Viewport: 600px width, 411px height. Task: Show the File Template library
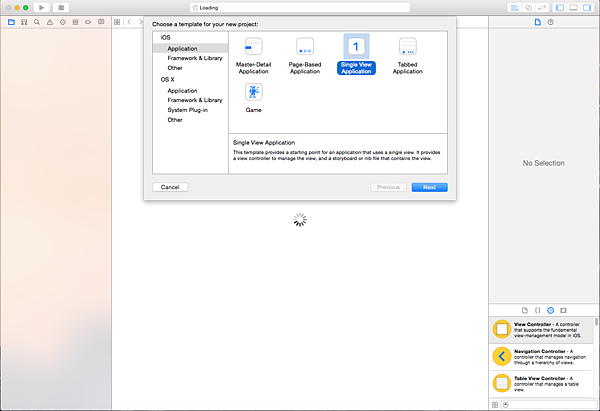[525, 310]
